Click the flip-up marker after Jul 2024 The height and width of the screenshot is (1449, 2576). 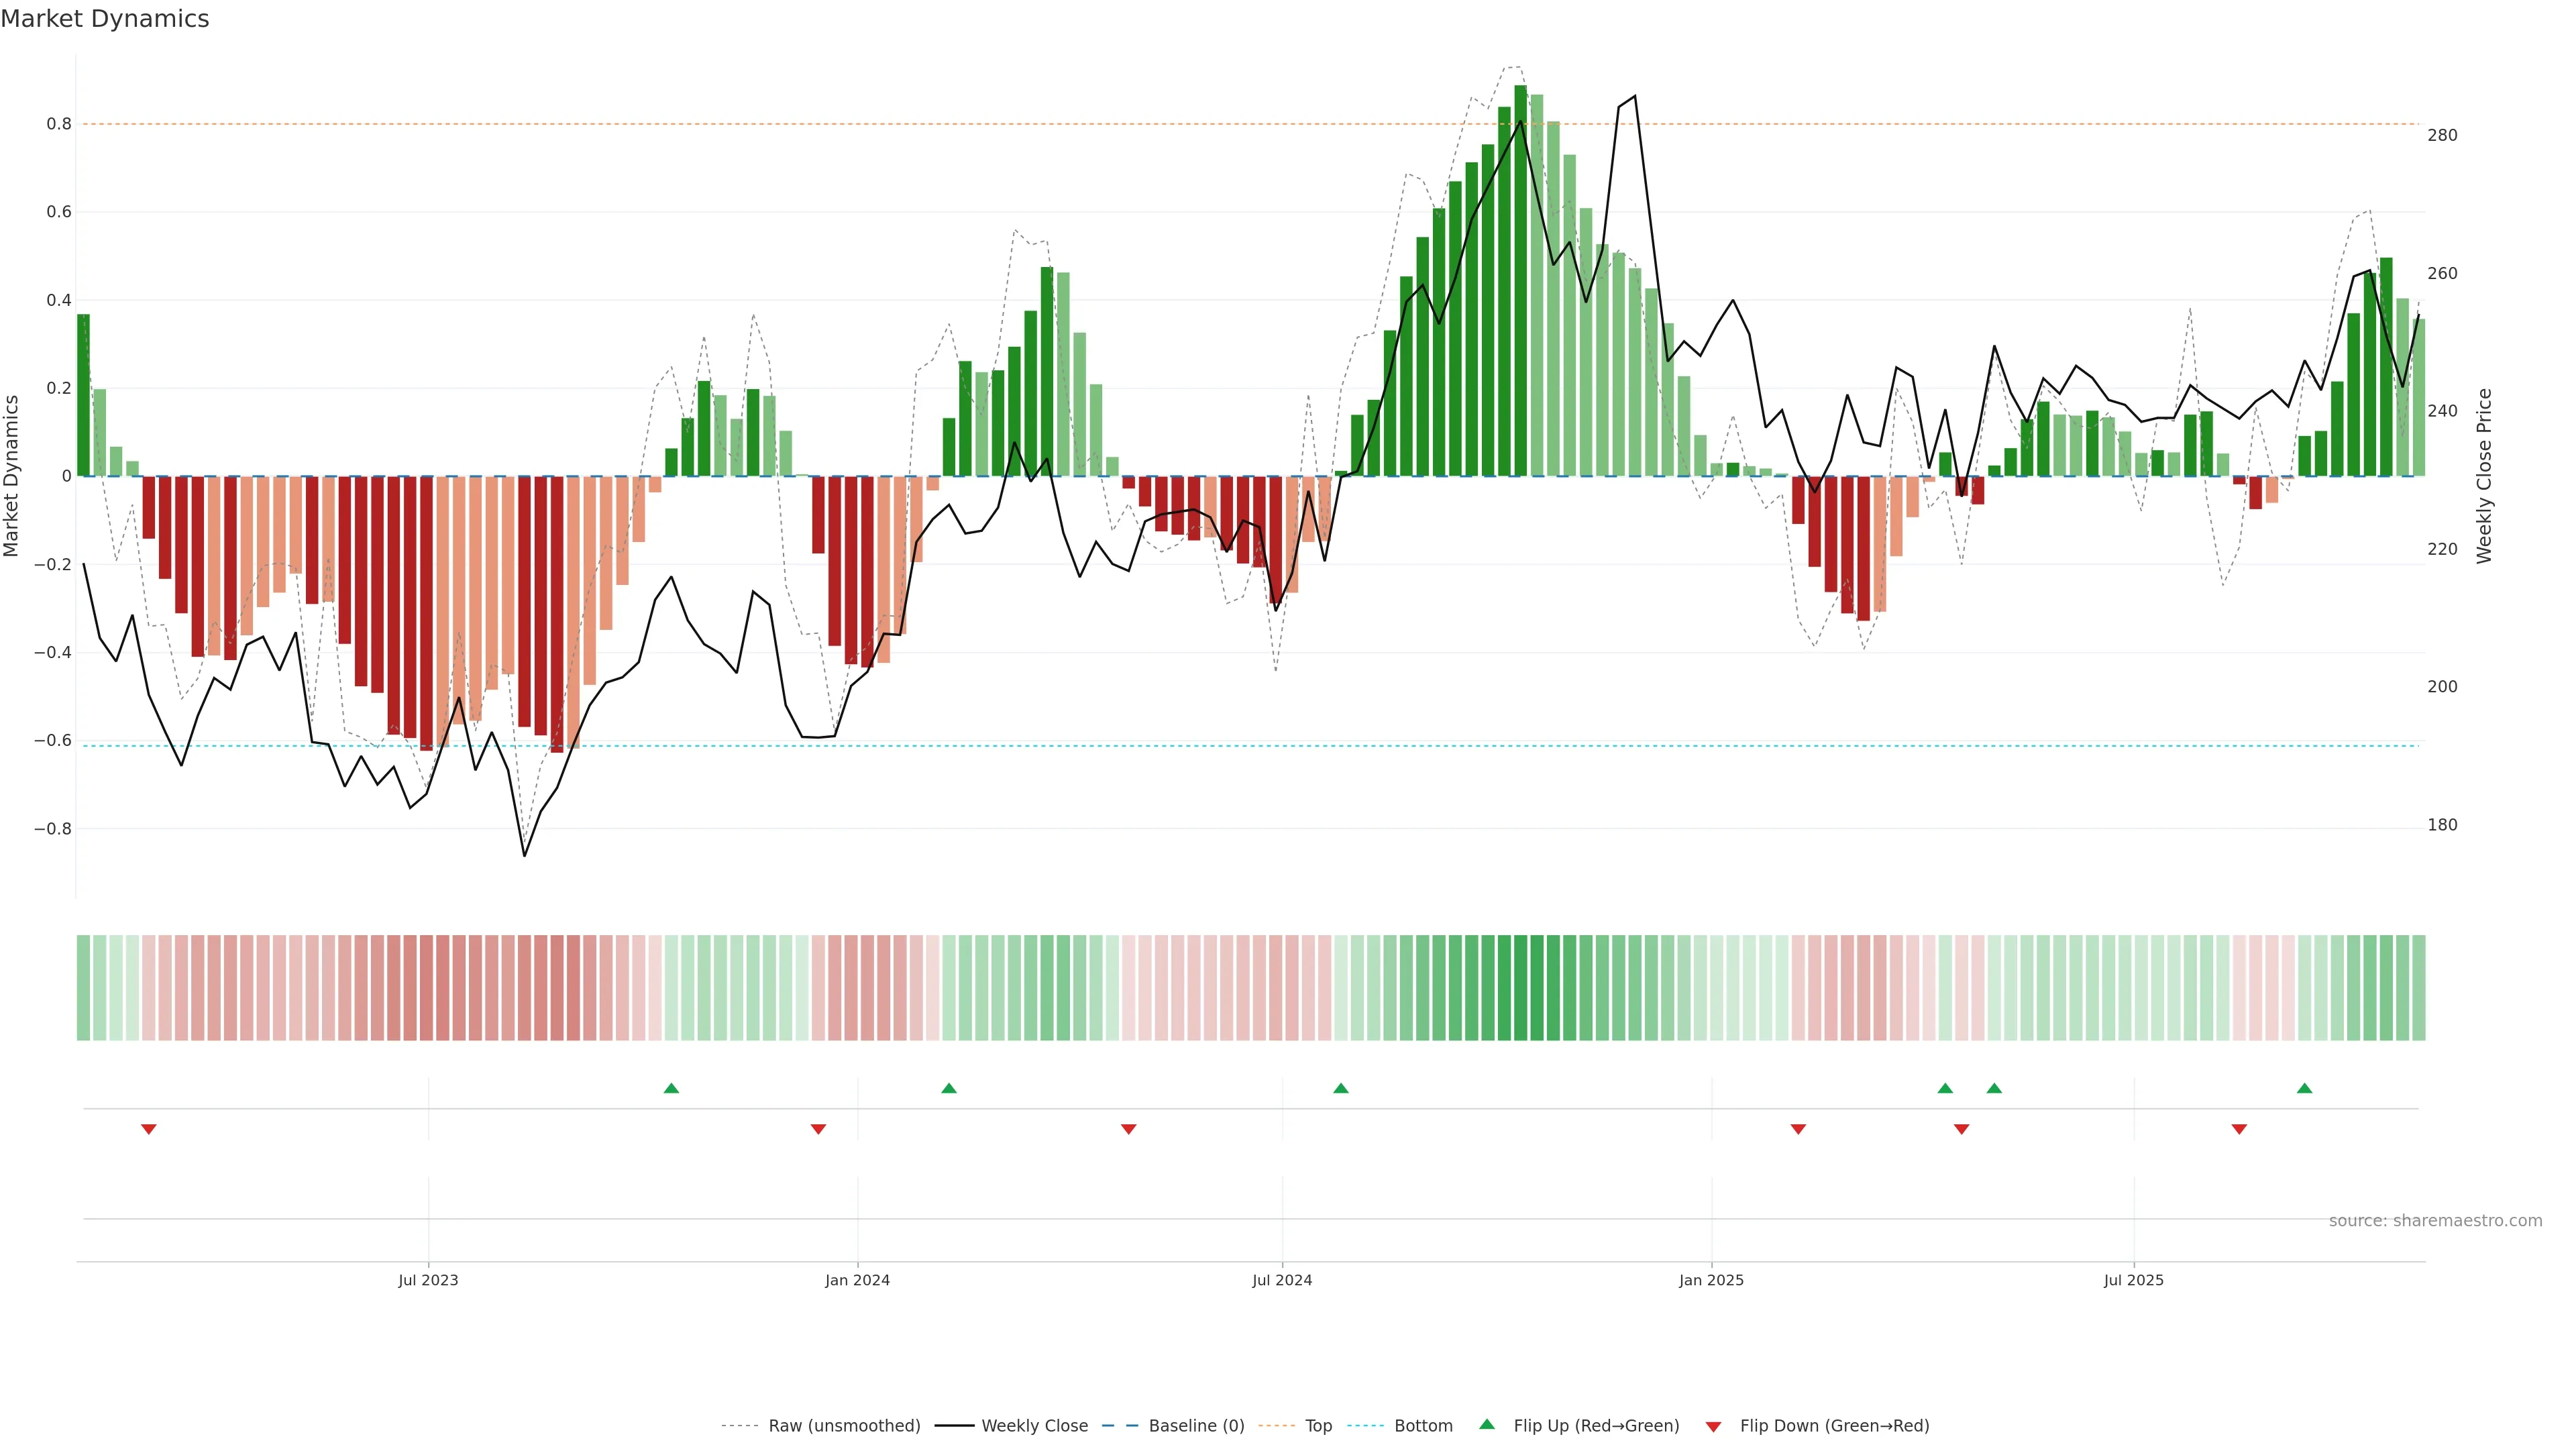click(x=1341, y=1088)
